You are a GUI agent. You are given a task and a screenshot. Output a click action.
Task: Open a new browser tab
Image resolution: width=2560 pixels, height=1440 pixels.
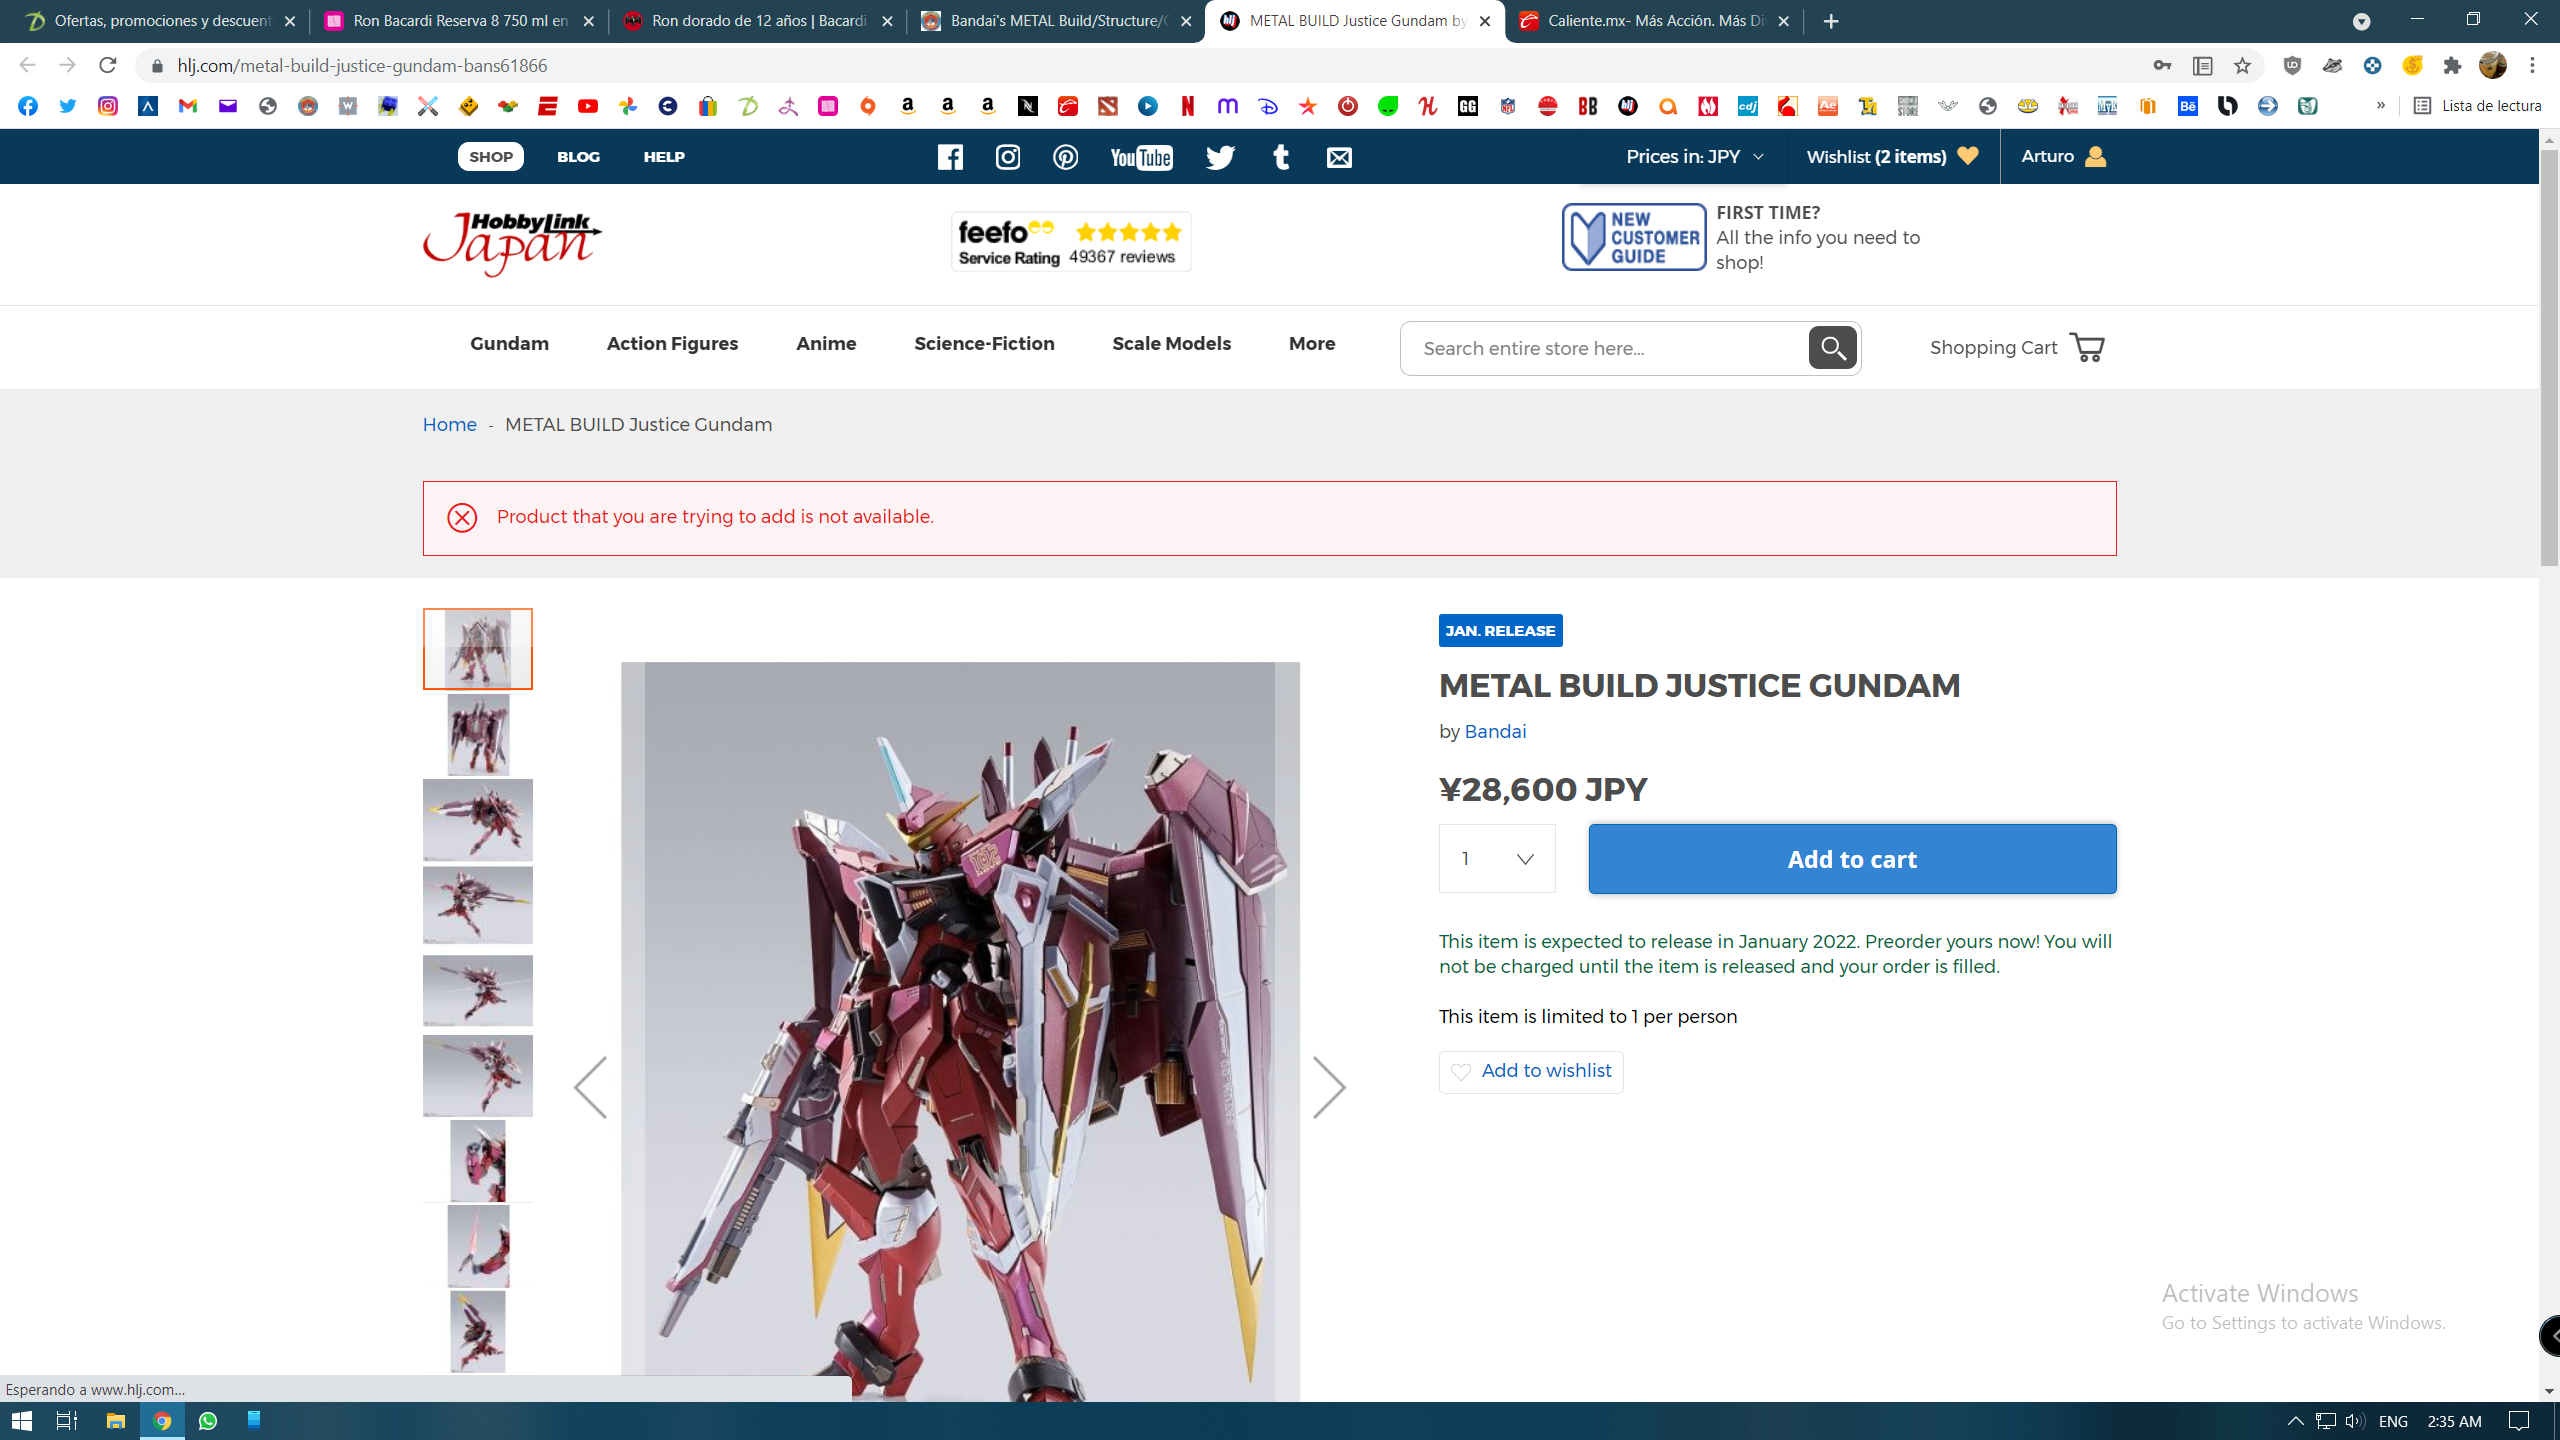click(1831, 21)
